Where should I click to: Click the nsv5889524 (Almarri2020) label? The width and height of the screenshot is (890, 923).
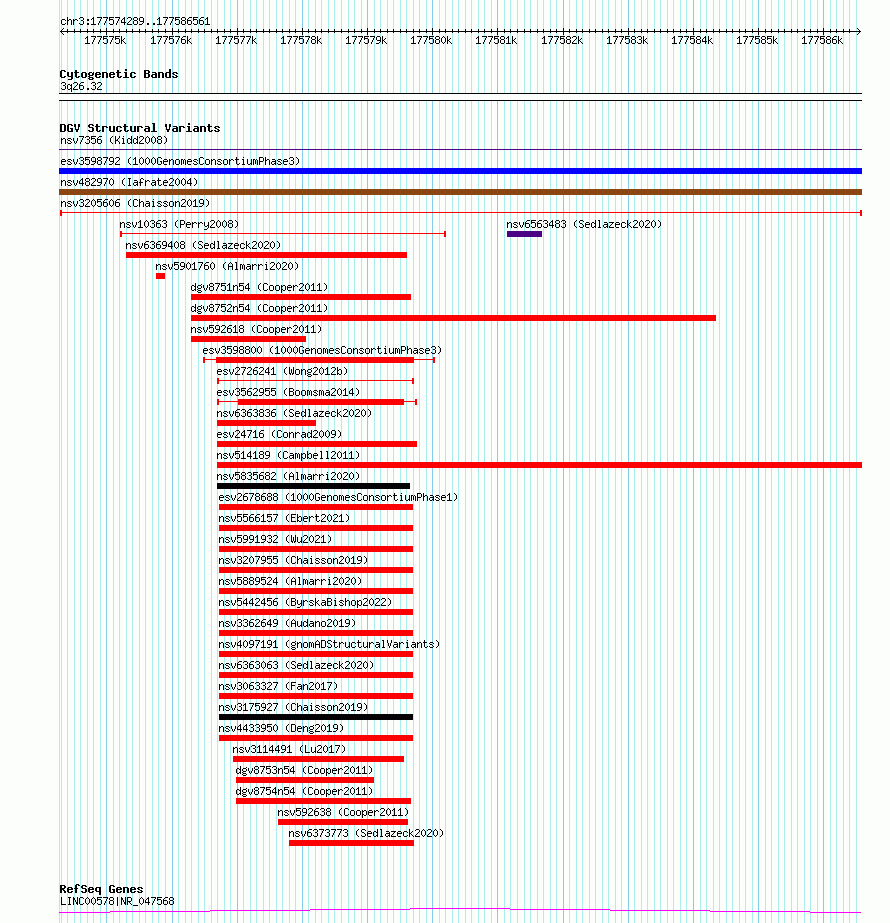(x=290, y=582)
